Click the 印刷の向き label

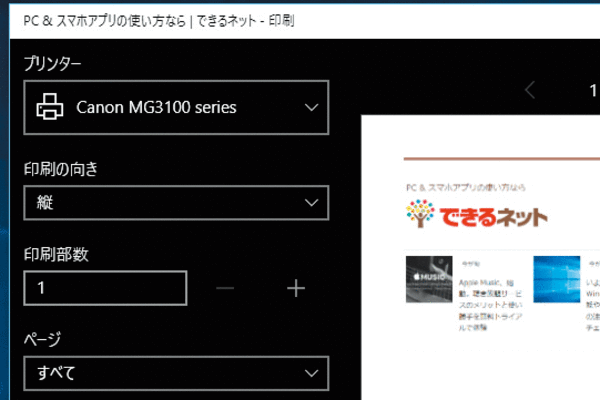click(x=61, y=169)
